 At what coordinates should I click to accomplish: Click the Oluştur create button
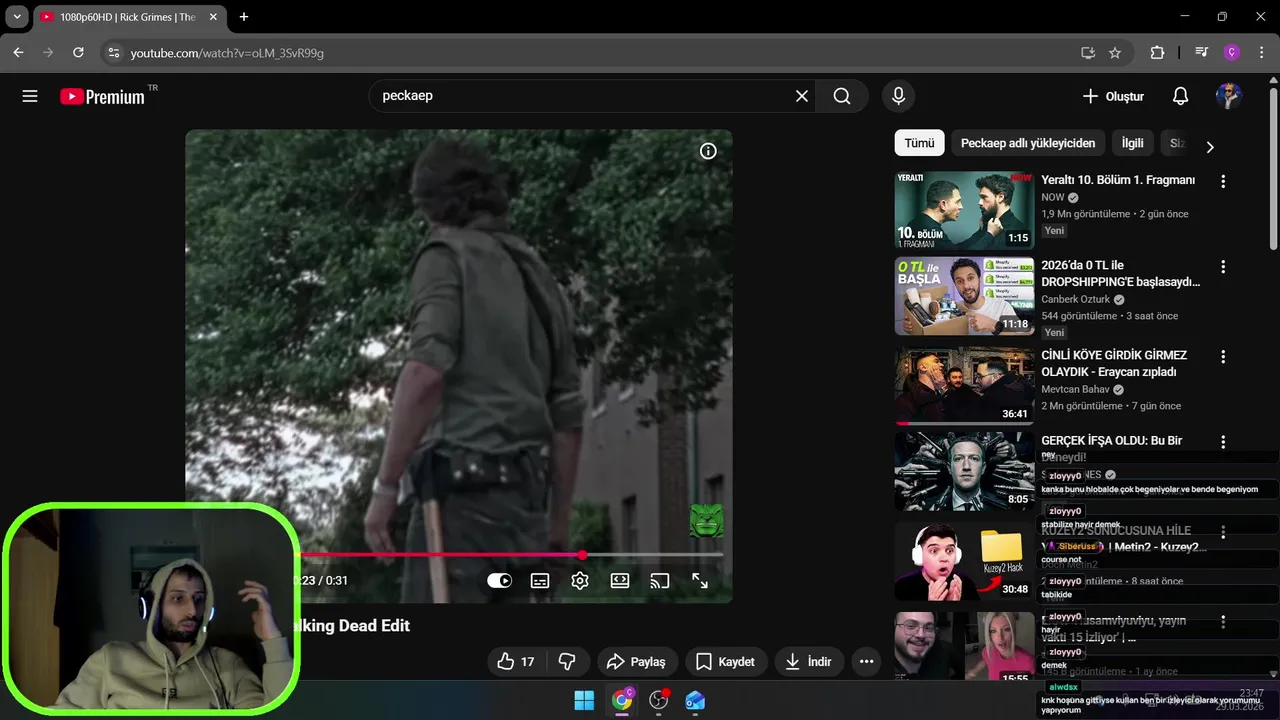[x=1113, y=96]
